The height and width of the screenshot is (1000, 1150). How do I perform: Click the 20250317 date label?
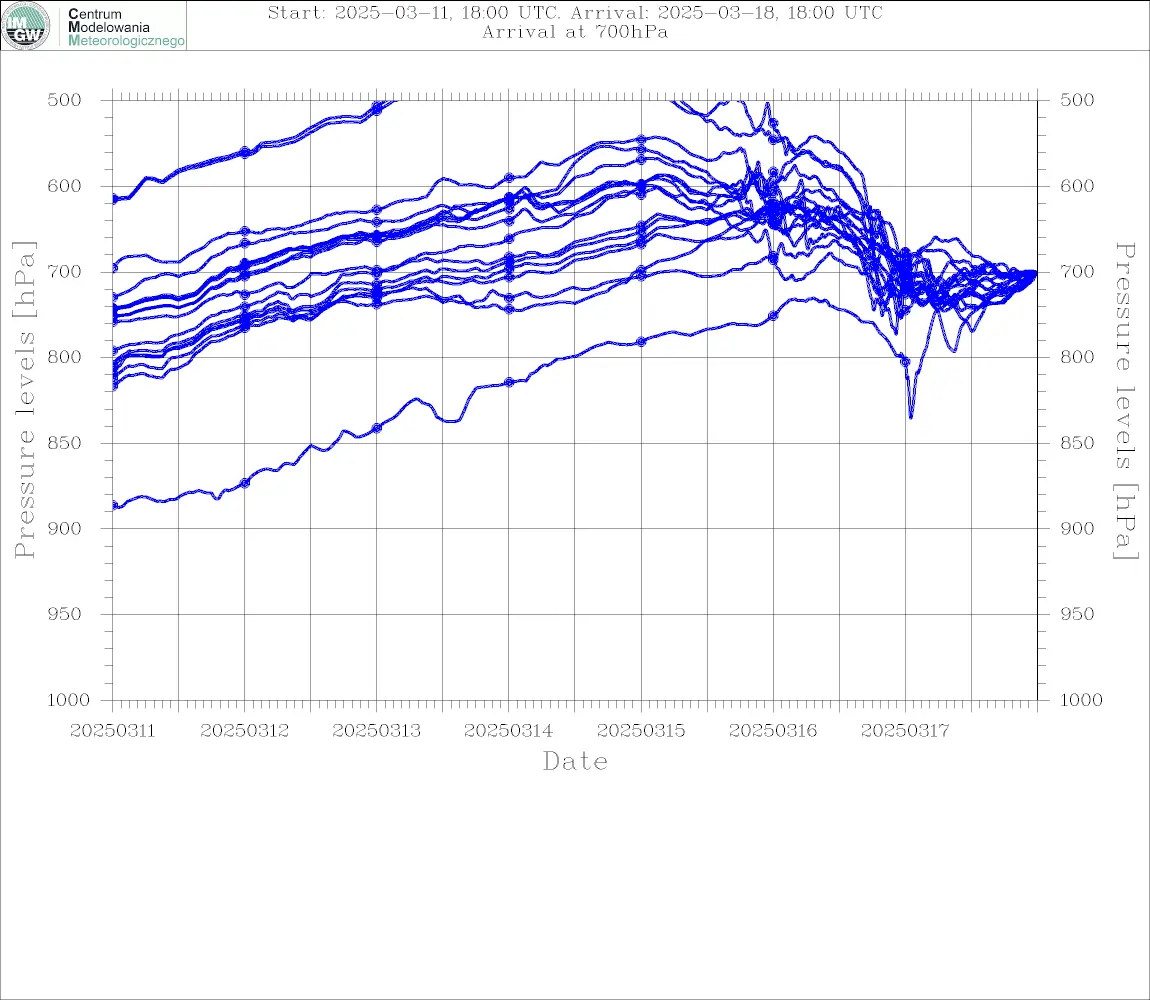coord(905,731)
